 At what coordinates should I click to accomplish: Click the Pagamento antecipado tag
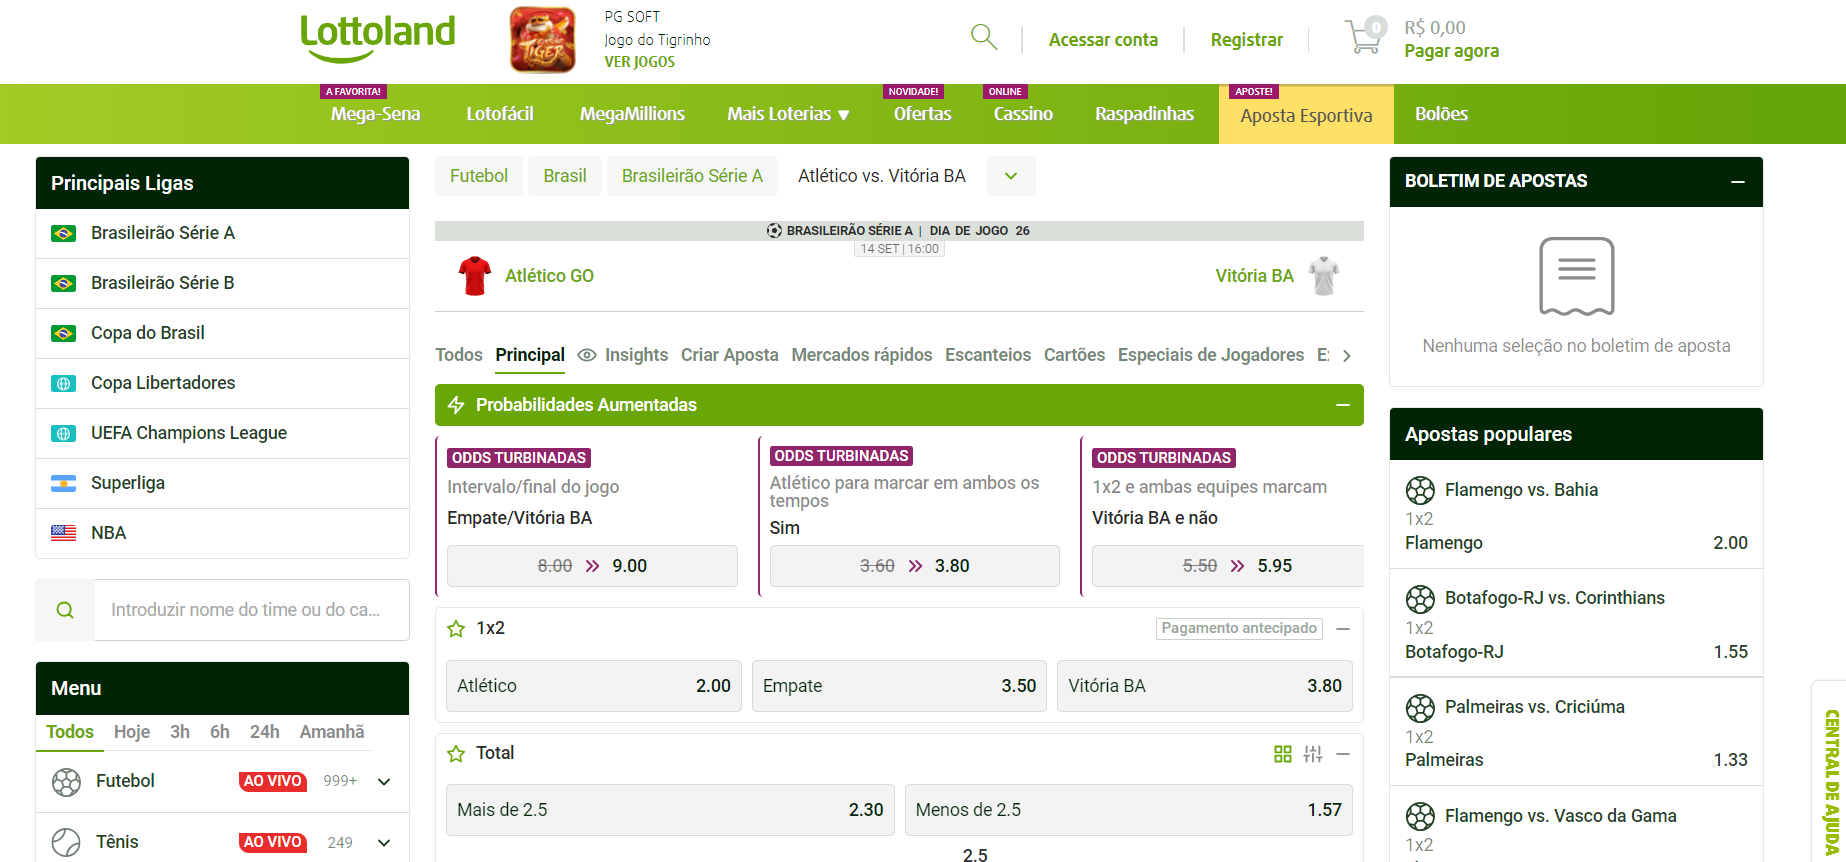coord(1239,628)
